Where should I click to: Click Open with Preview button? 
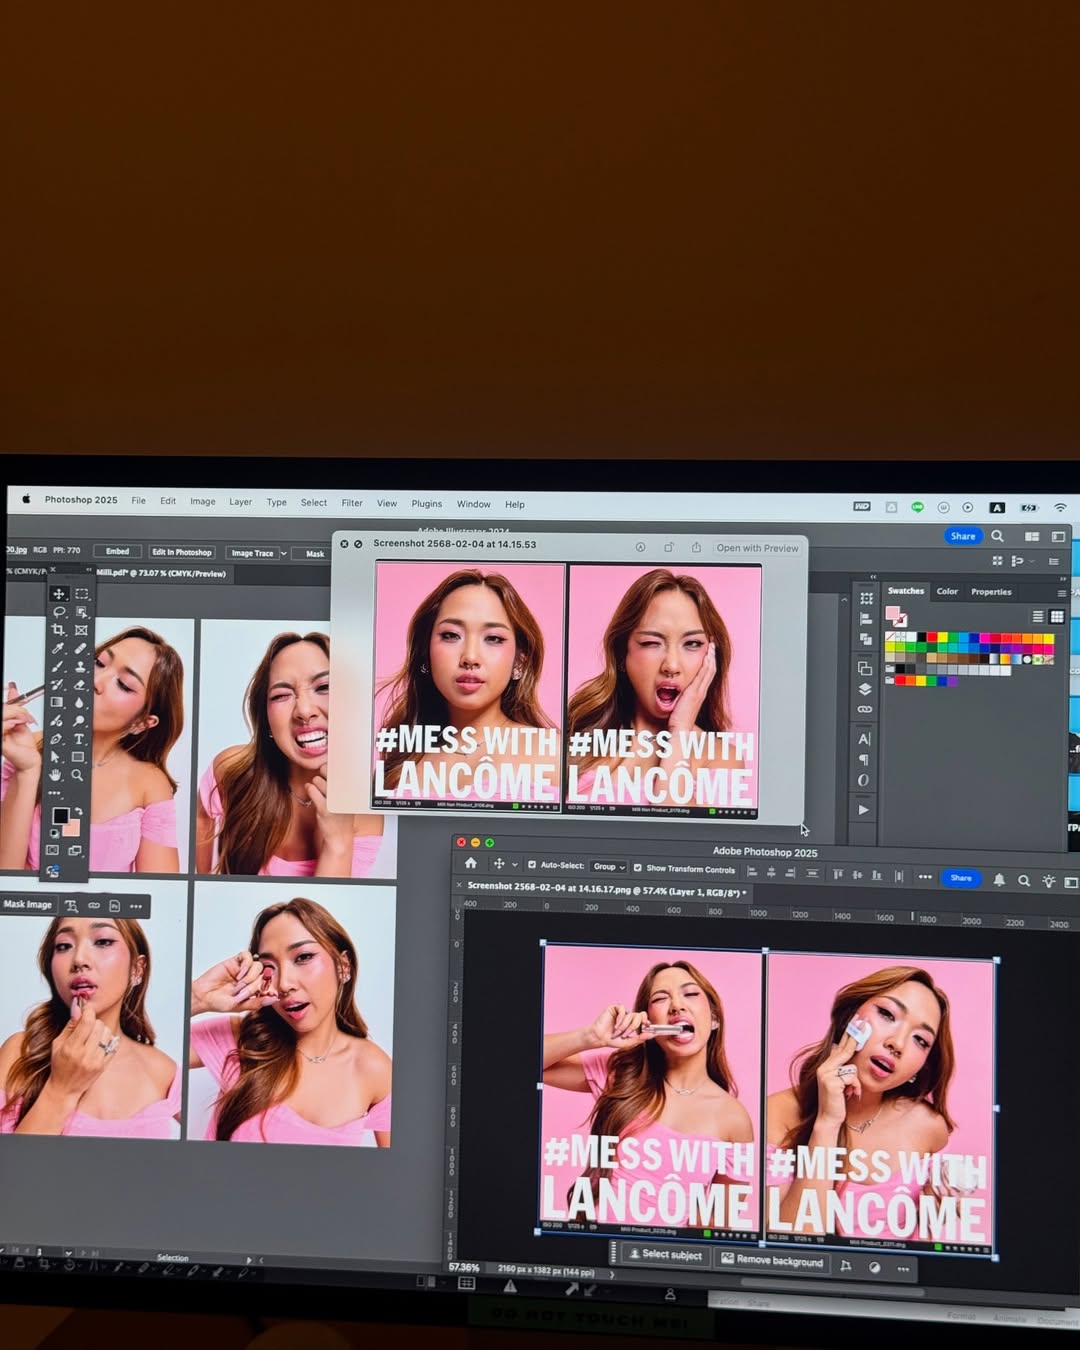pyautogui.click(x=757, y=548)
